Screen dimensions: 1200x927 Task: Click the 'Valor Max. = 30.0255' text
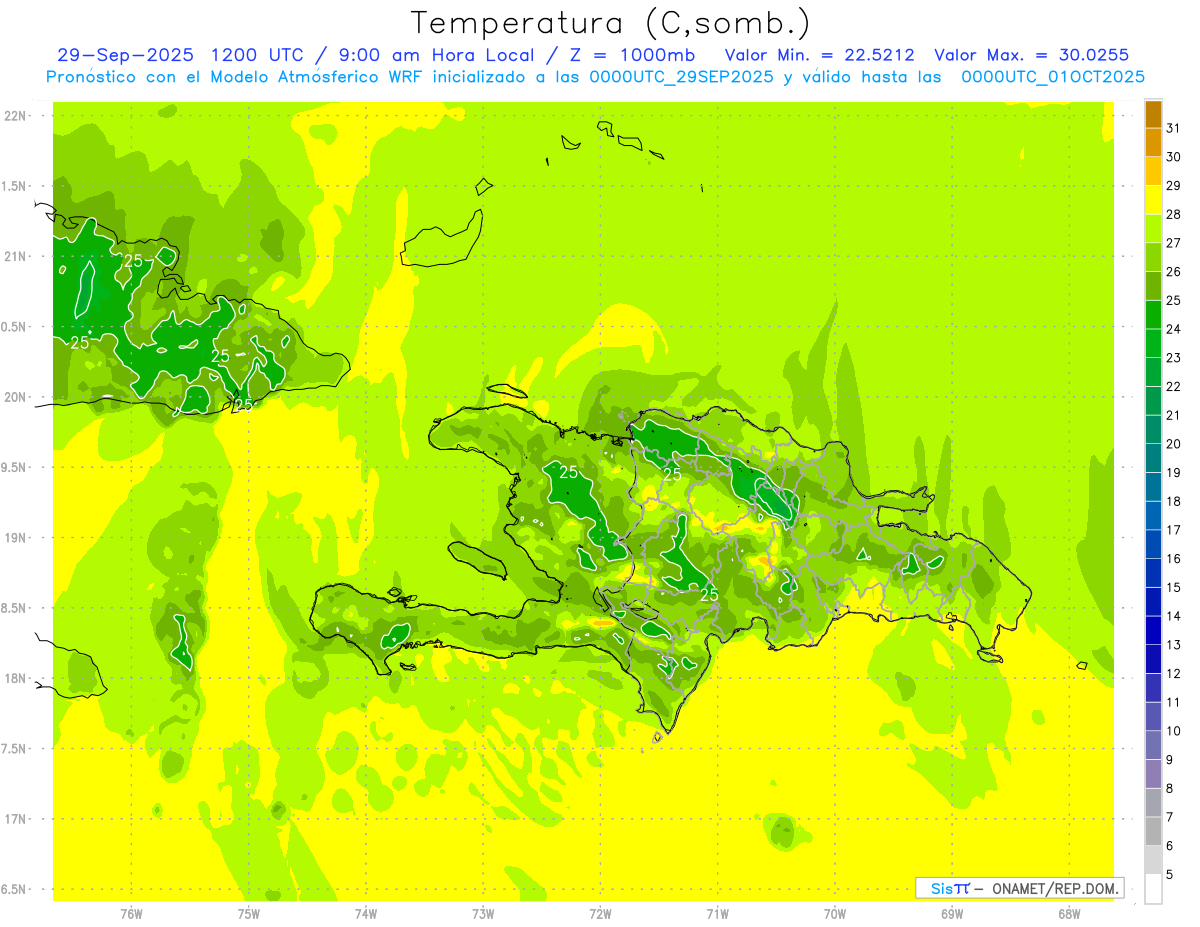(x=1031, y=55)
